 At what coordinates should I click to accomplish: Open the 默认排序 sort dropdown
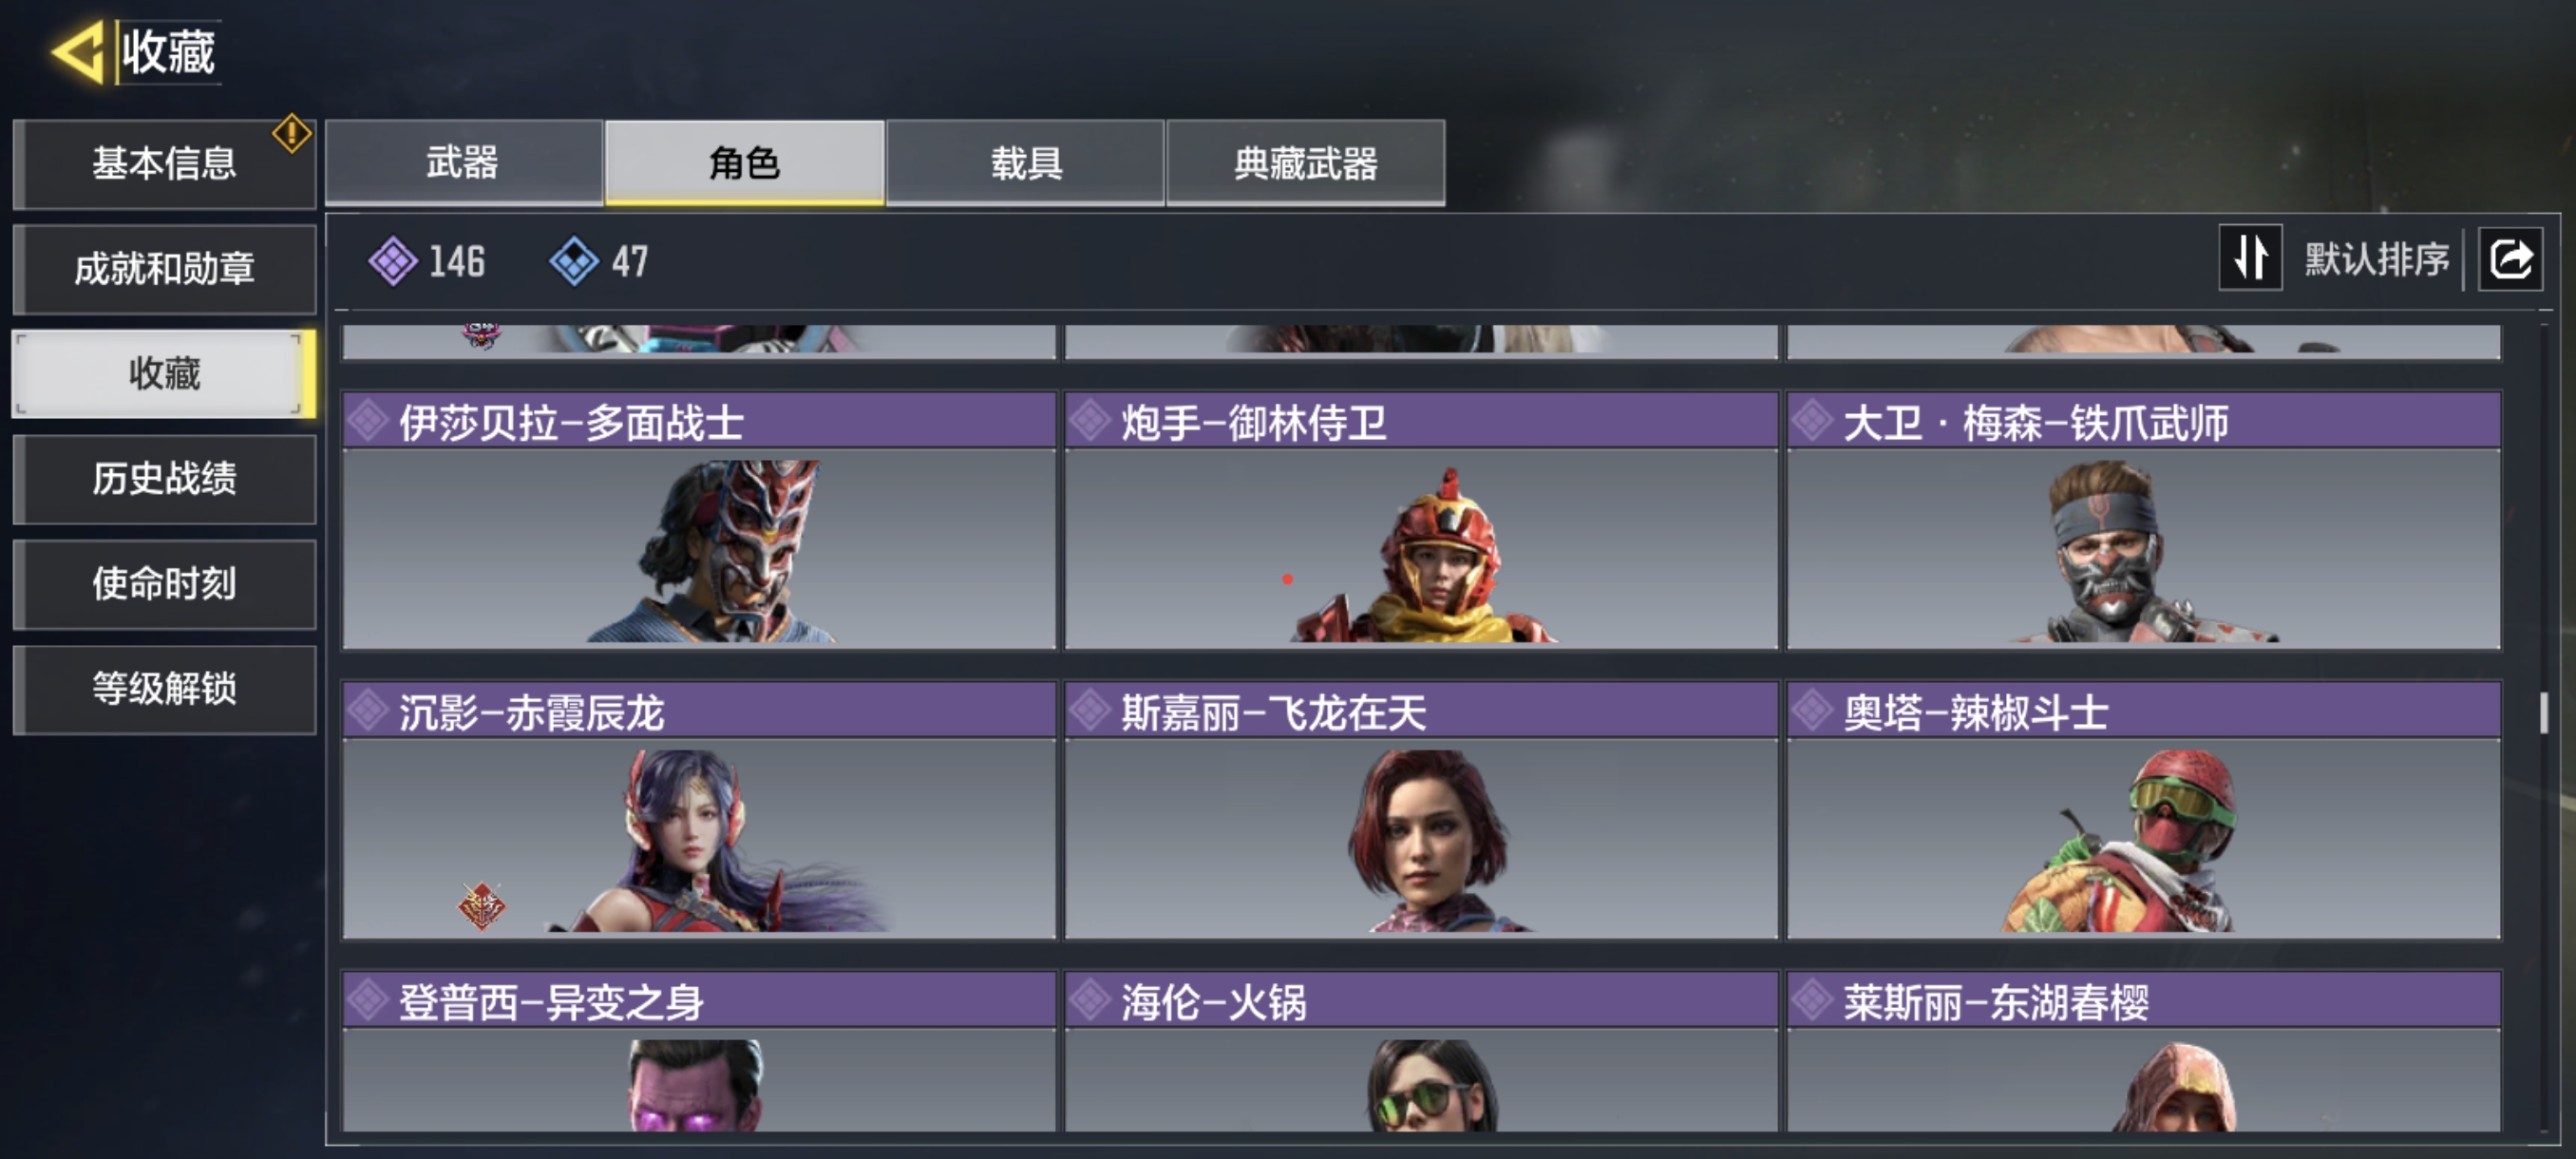2376,259
